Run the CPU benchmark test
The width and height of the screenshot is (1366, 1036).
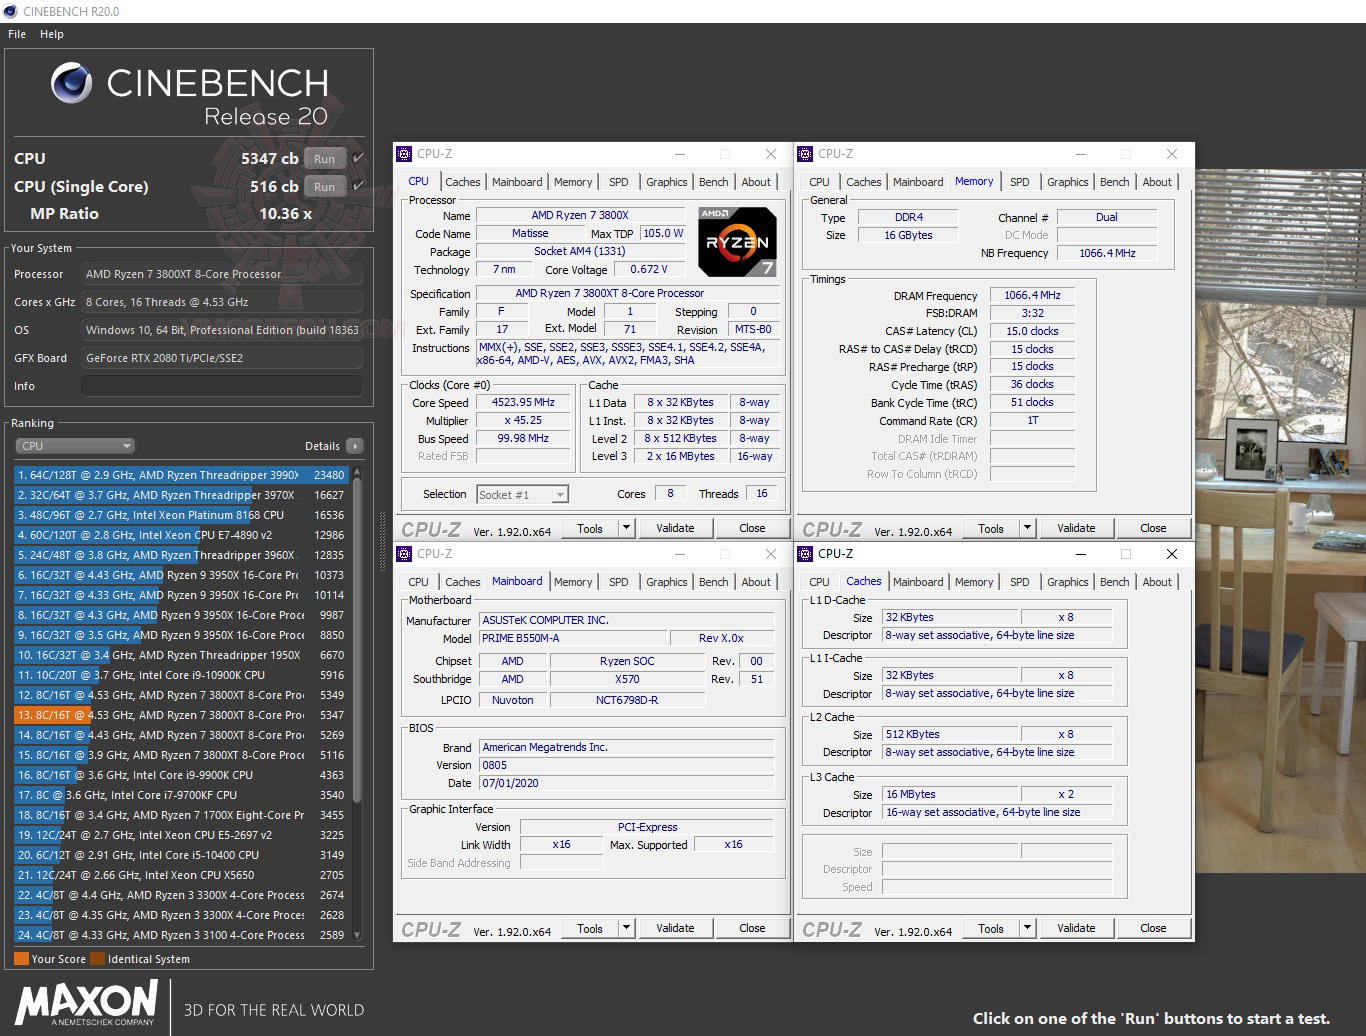coord(324,158)
